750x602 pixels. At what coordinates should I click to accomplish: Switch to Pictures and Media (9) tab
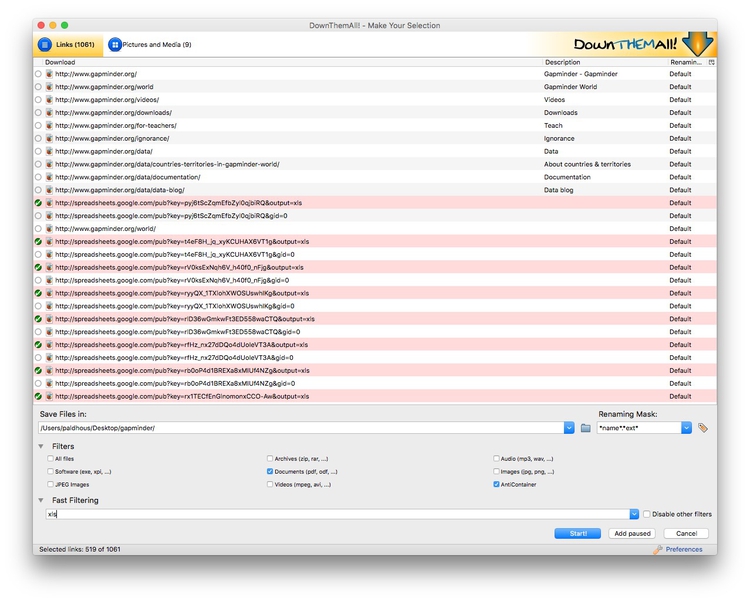(150, 45)
